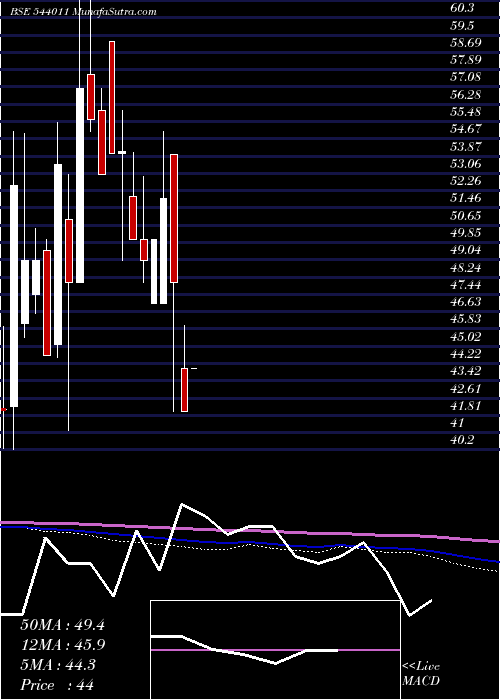Click the 58.69 price axis label
The height and width of the screenshot is (700, 500).
(468, 43)
